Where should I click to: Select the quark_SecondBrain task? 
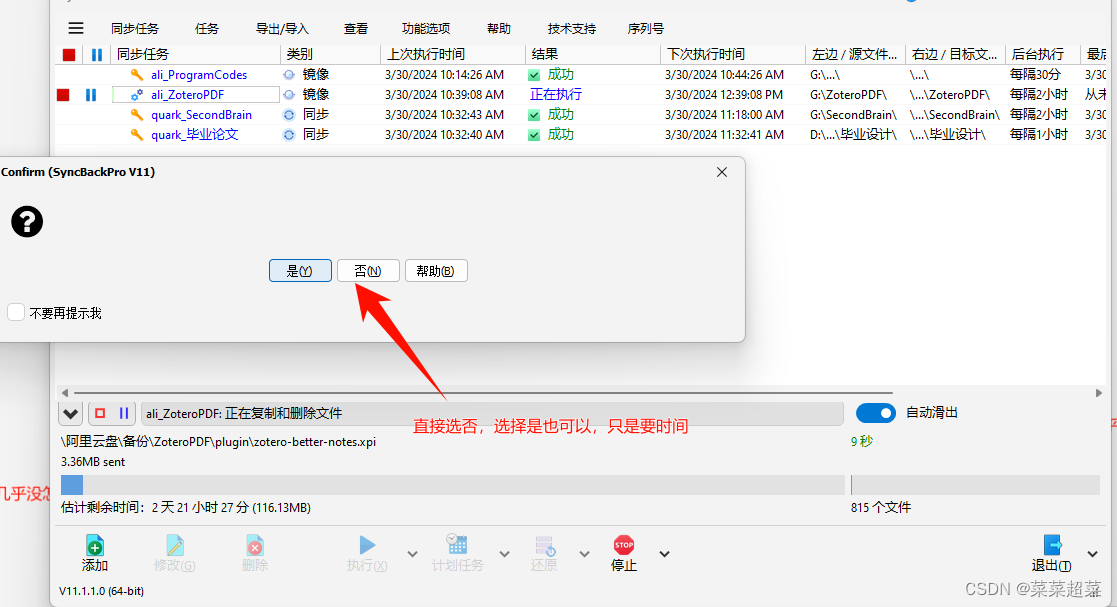(x=202, y=115)
